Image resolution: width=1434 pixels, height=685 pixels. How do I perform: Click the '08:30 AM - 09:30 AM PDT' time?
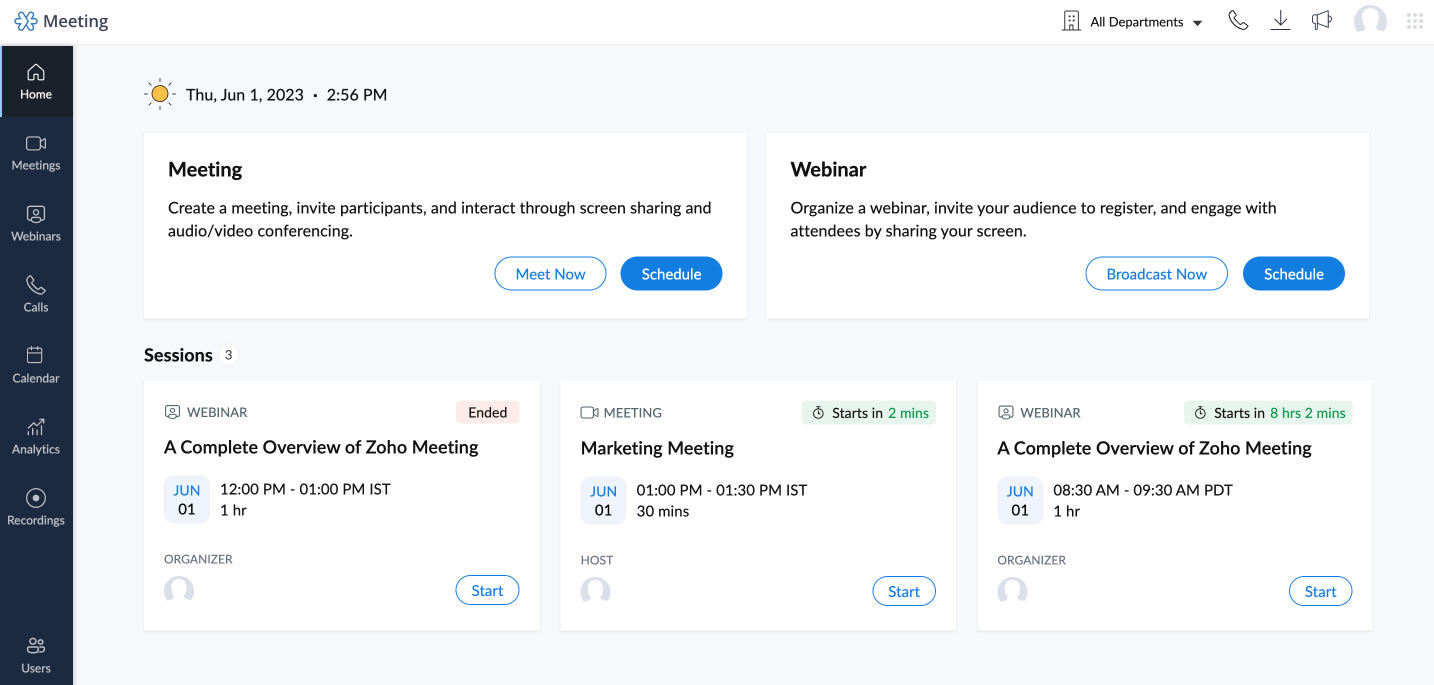pyautogui.click(x=1143, y=490)
